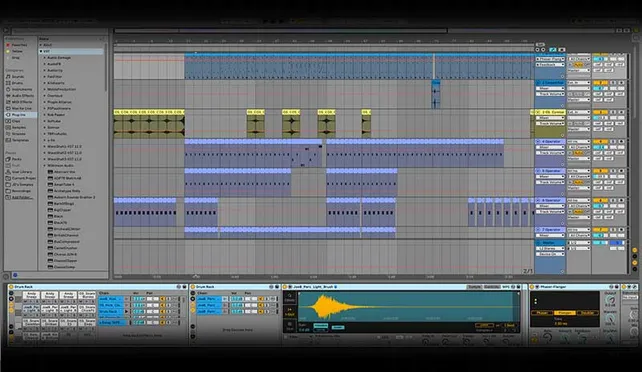Select the Yellow collection
Screen dimensions: 642x372
(x=17, y=51)
